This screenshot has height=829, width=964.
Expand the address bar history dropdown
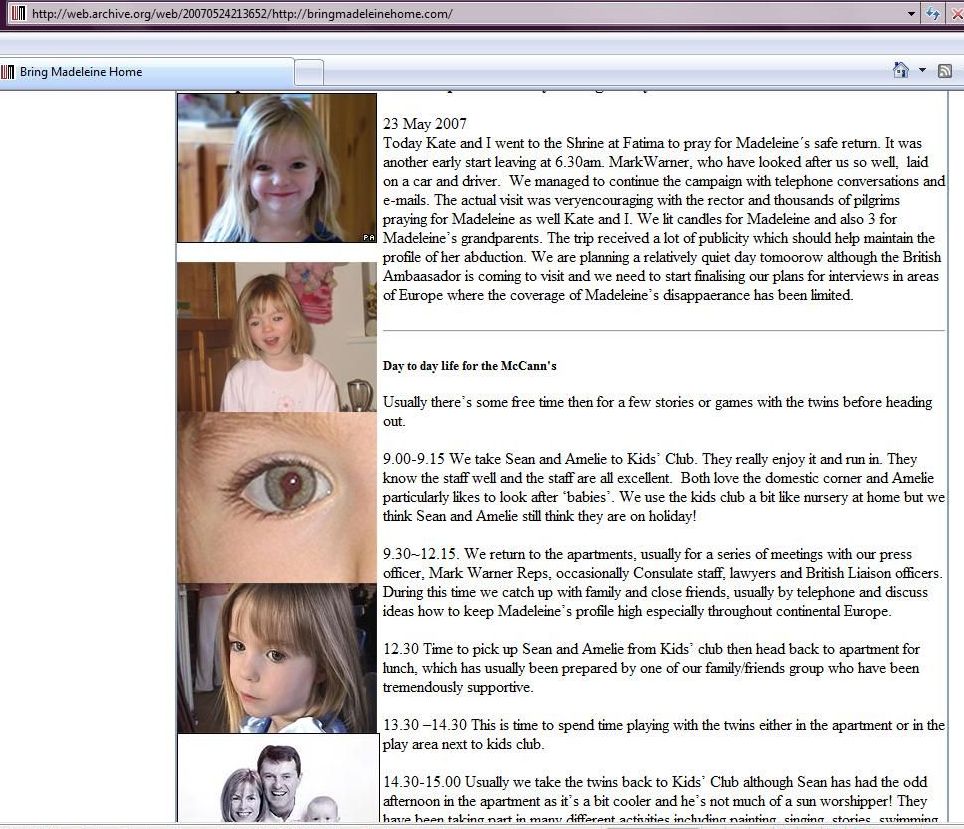point(911,14)
